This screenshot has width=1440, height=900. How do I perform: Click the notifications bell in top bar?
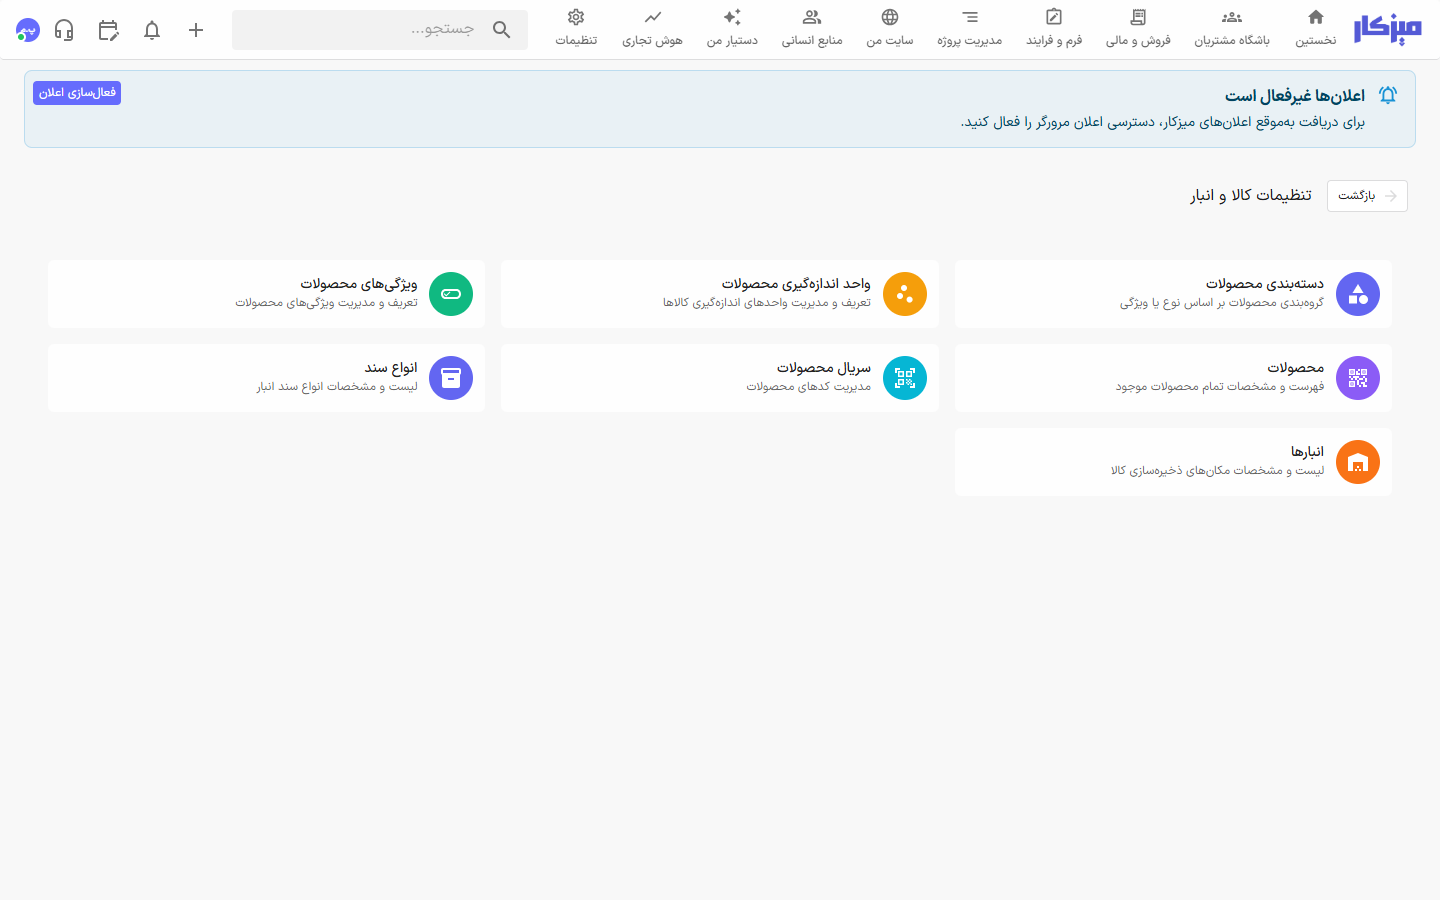click(152, 30)
